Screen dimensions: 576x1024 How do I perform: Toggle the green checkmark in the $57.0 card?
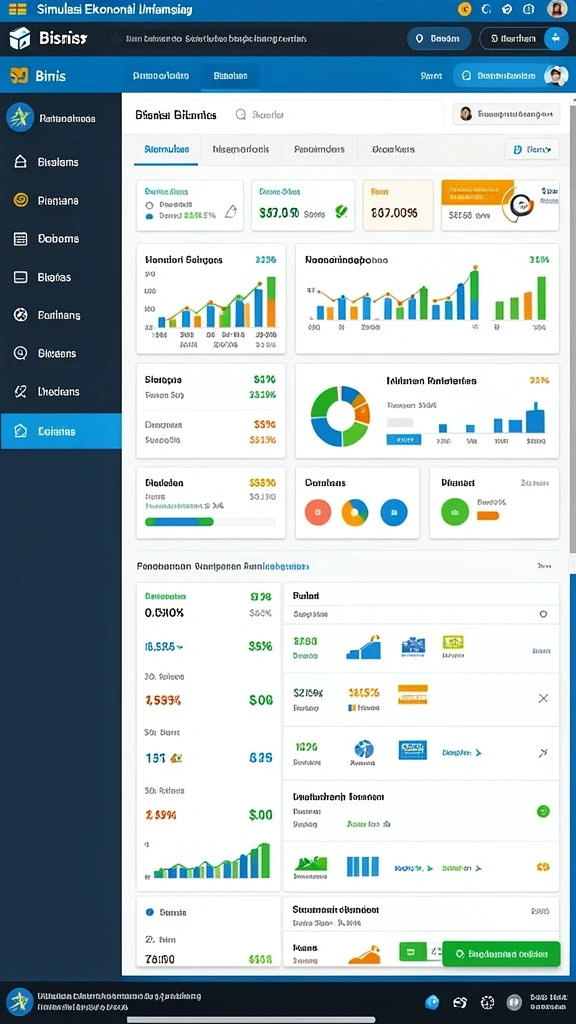point(341,212)
